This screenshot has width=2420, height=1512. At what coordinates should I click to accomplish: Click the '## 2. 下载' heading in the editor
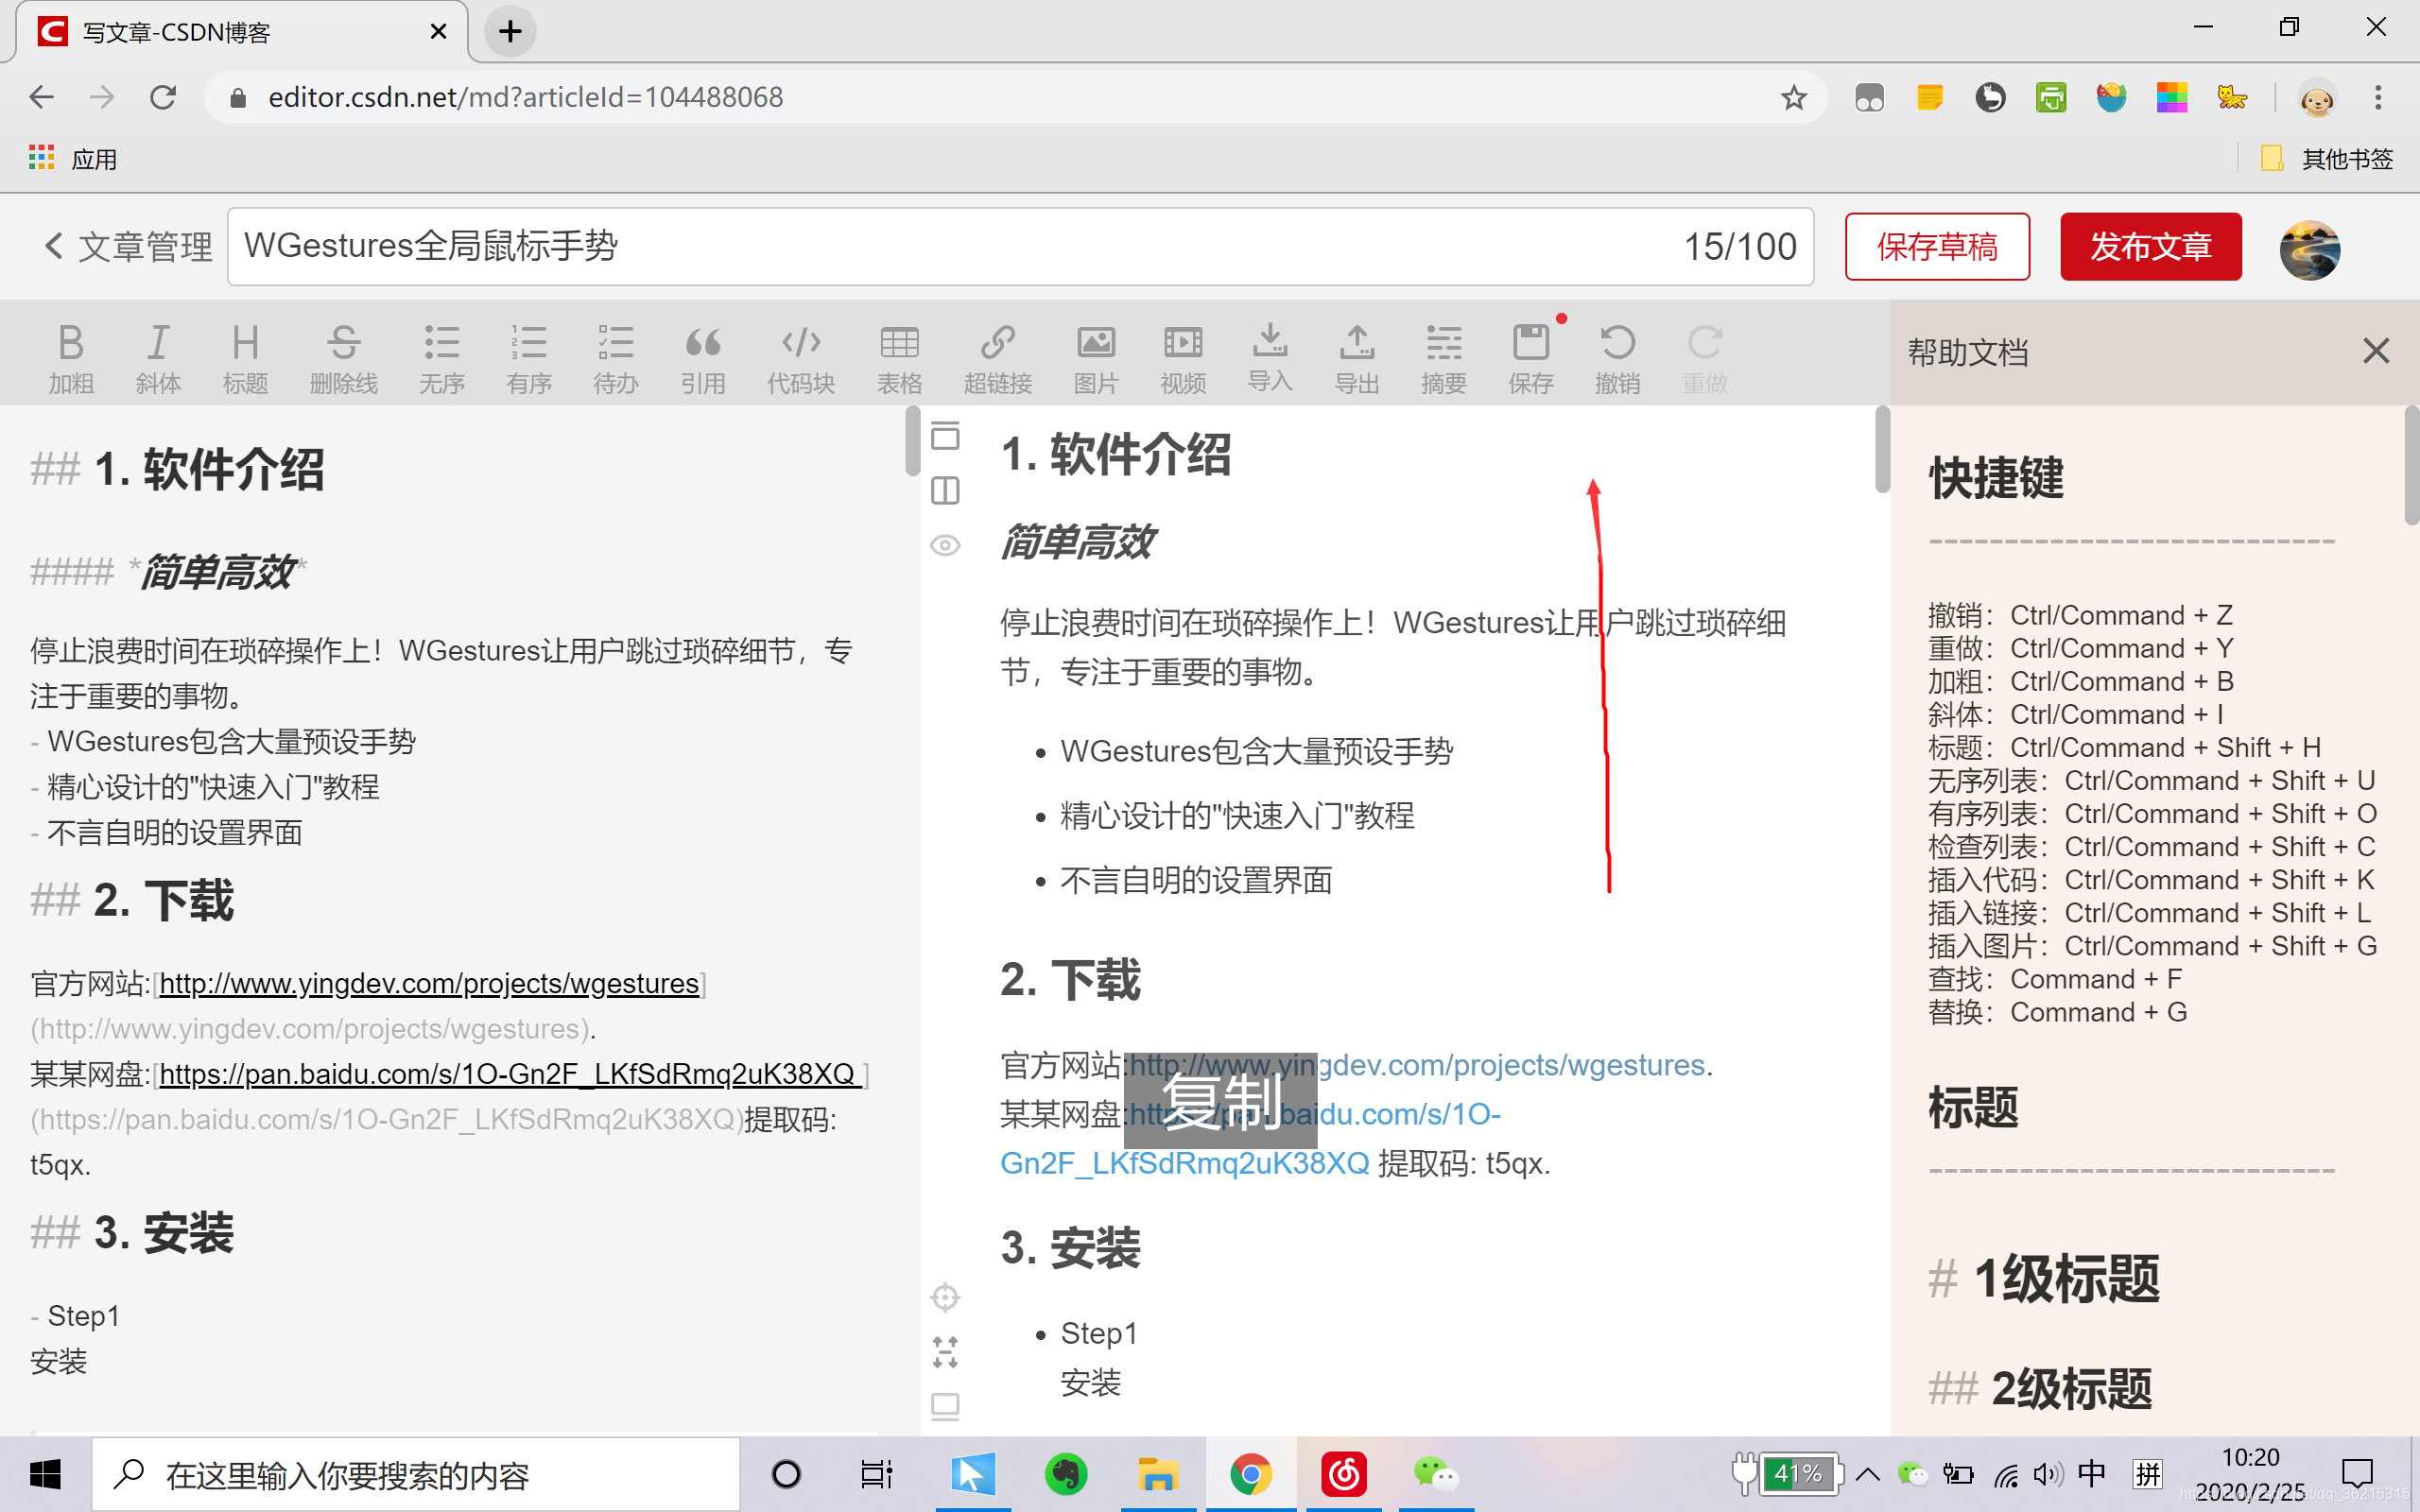132,901
